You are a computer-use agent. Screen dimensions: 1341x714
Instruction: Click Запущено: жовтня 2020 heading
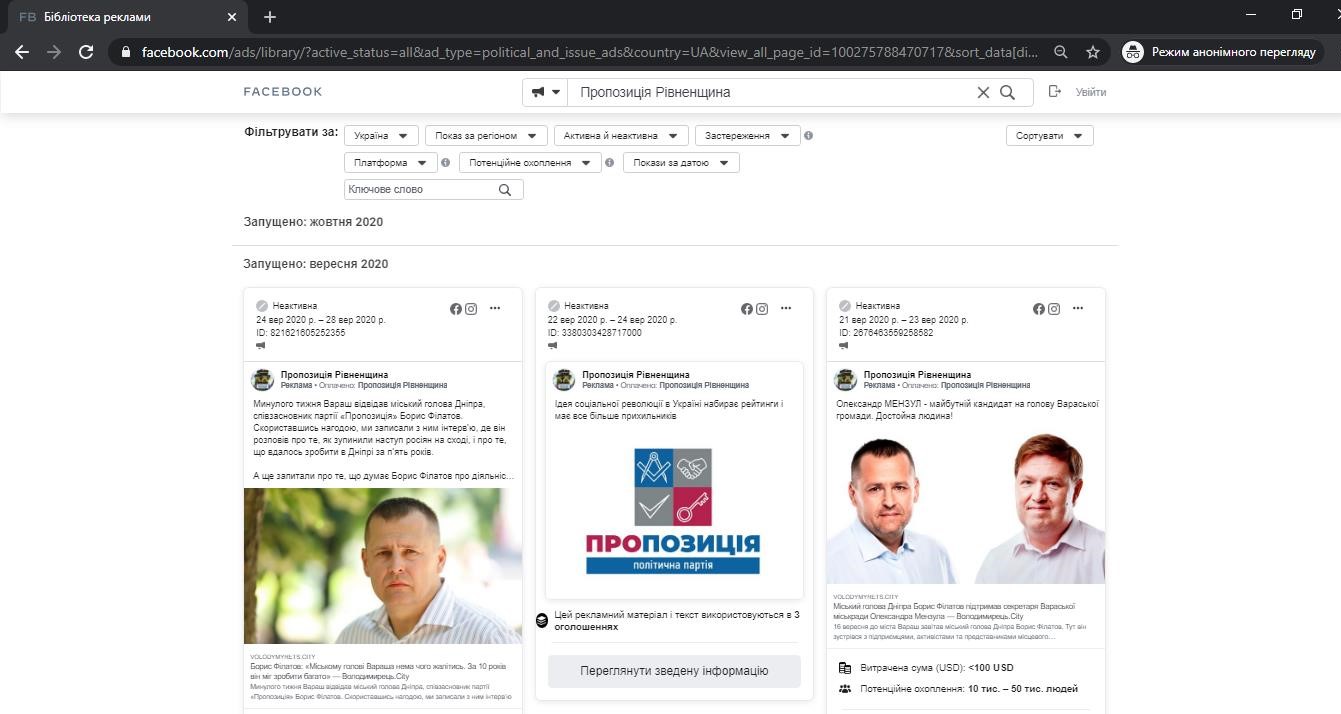(313, 222)
